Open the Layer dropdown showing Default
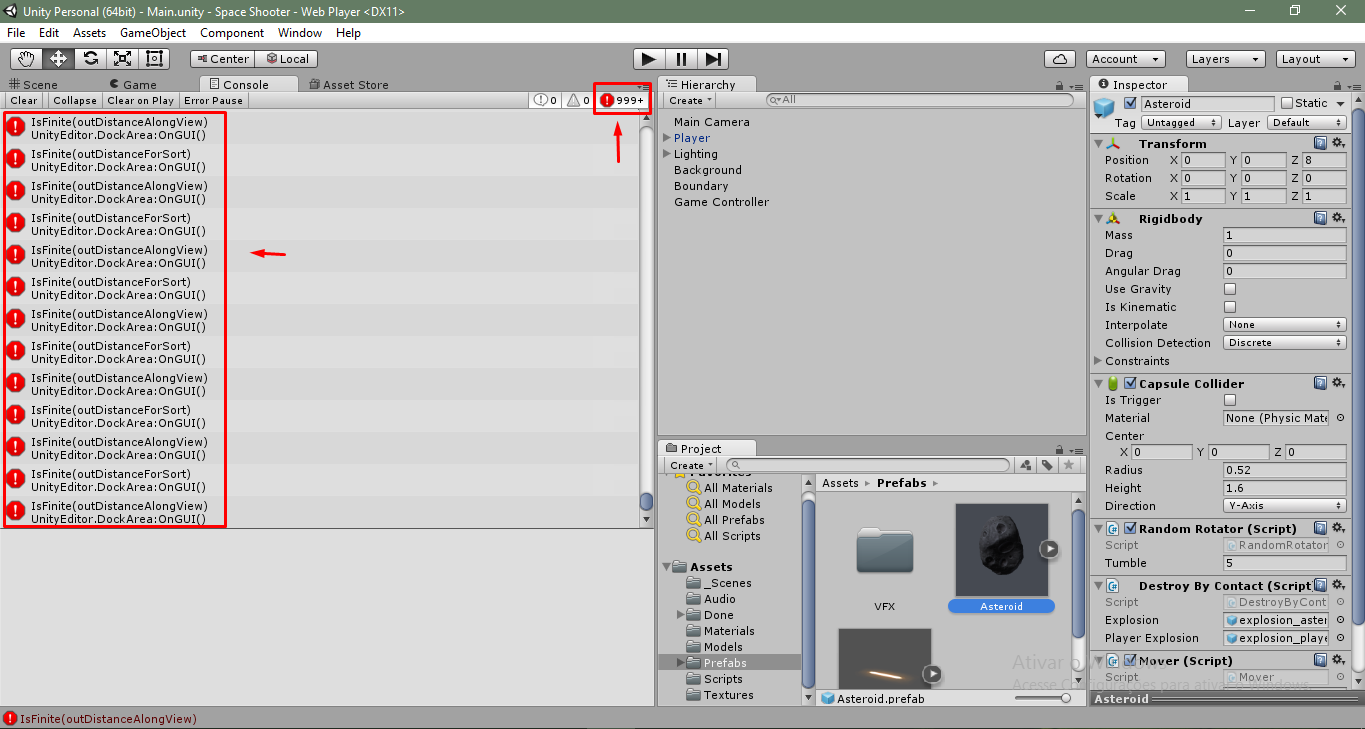The width and height of the screenshot is (1365, 729). [1306, 123]
